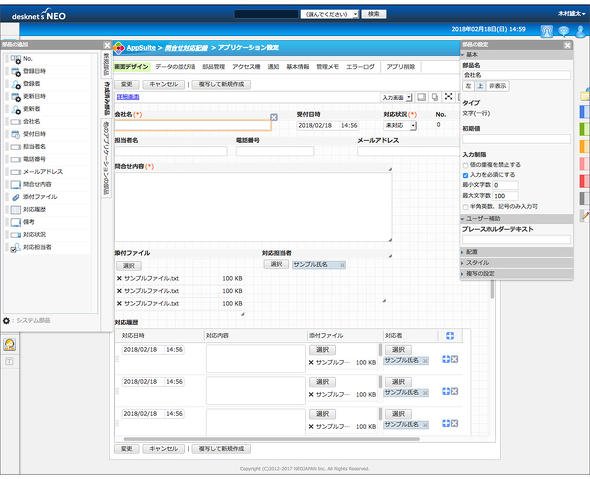This screenshot has width=590, height=479.
Task: Select the green color swatch on right edge
Action: [584, 129]
